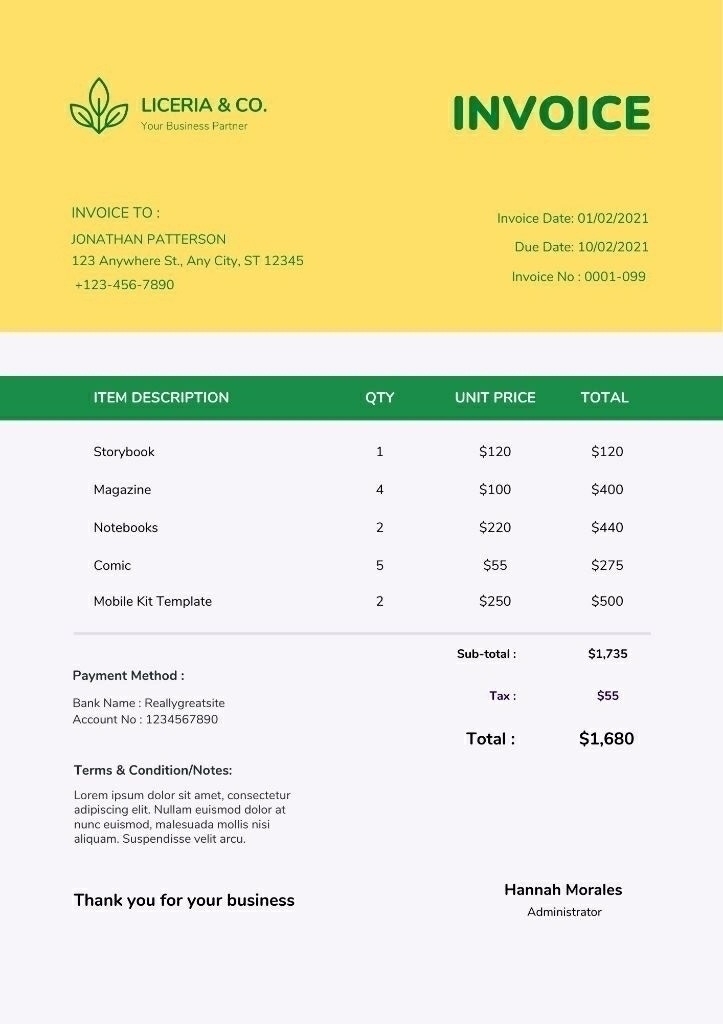Select the Storybook item row
The image size is (723, 1024).
(x=124, y=452)
